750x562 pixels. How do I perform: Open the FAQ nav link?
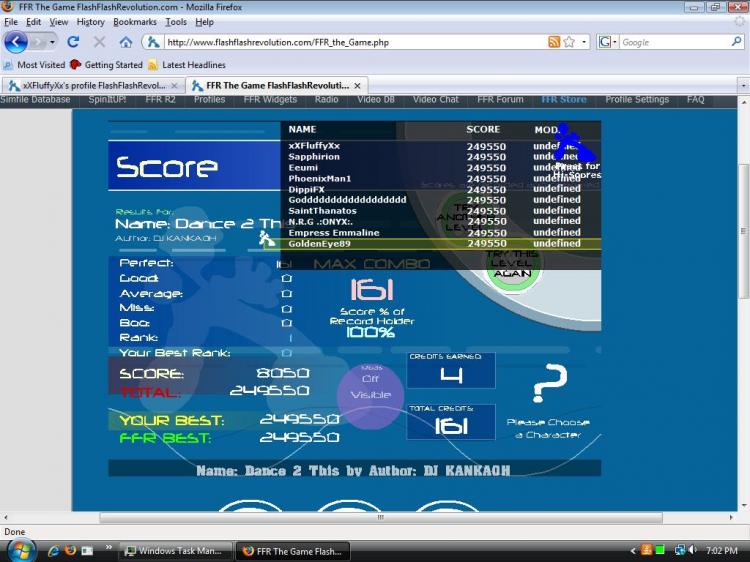coord(695,99)
